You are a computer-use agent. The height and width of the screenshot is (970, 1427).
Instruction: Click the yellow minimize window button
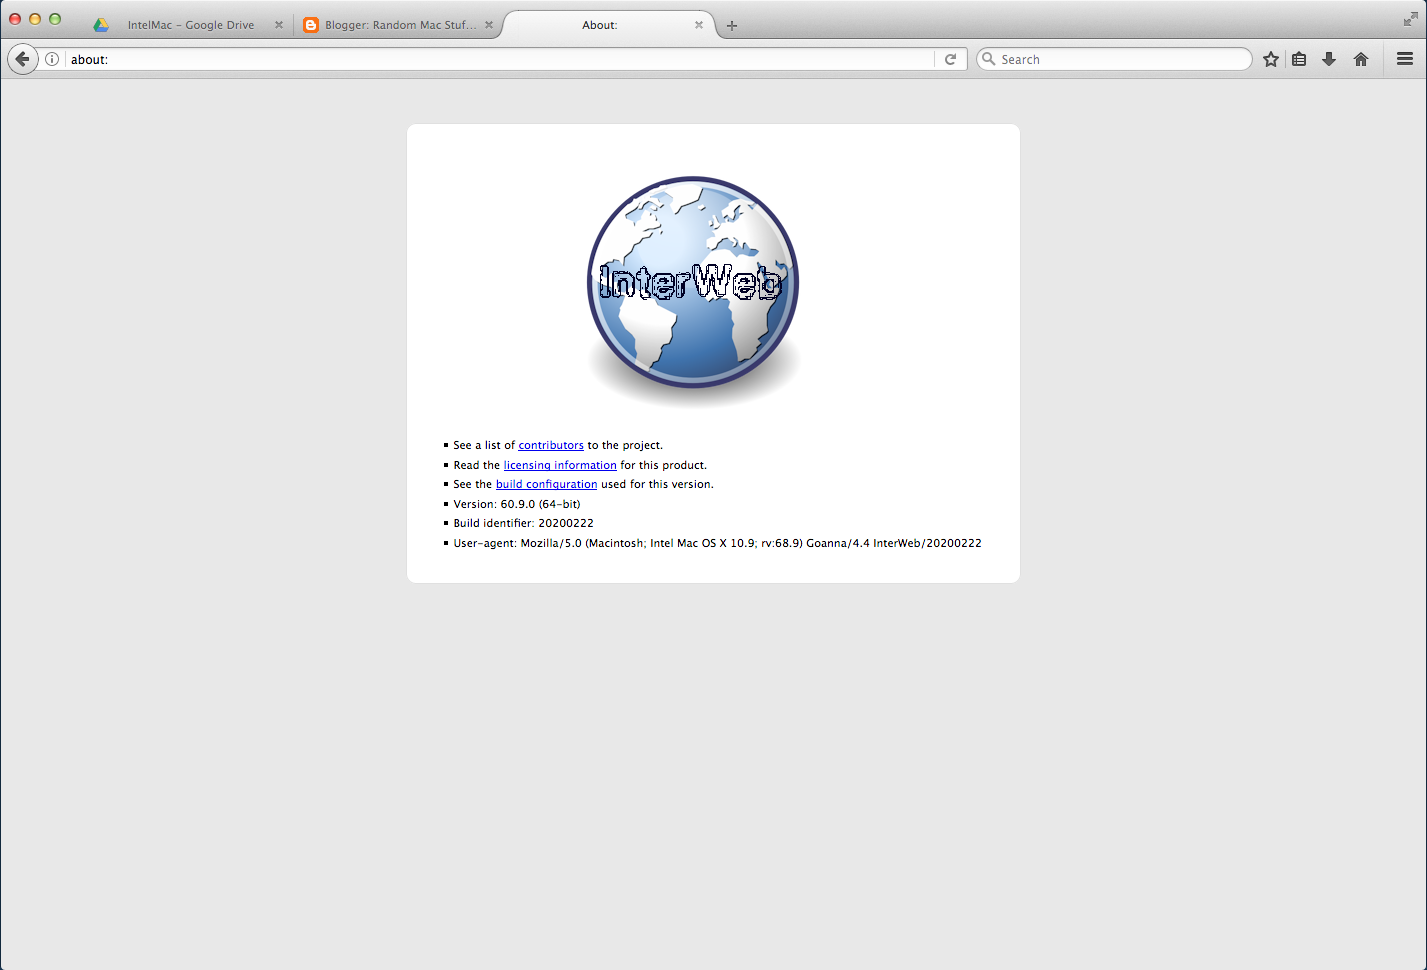35,19
